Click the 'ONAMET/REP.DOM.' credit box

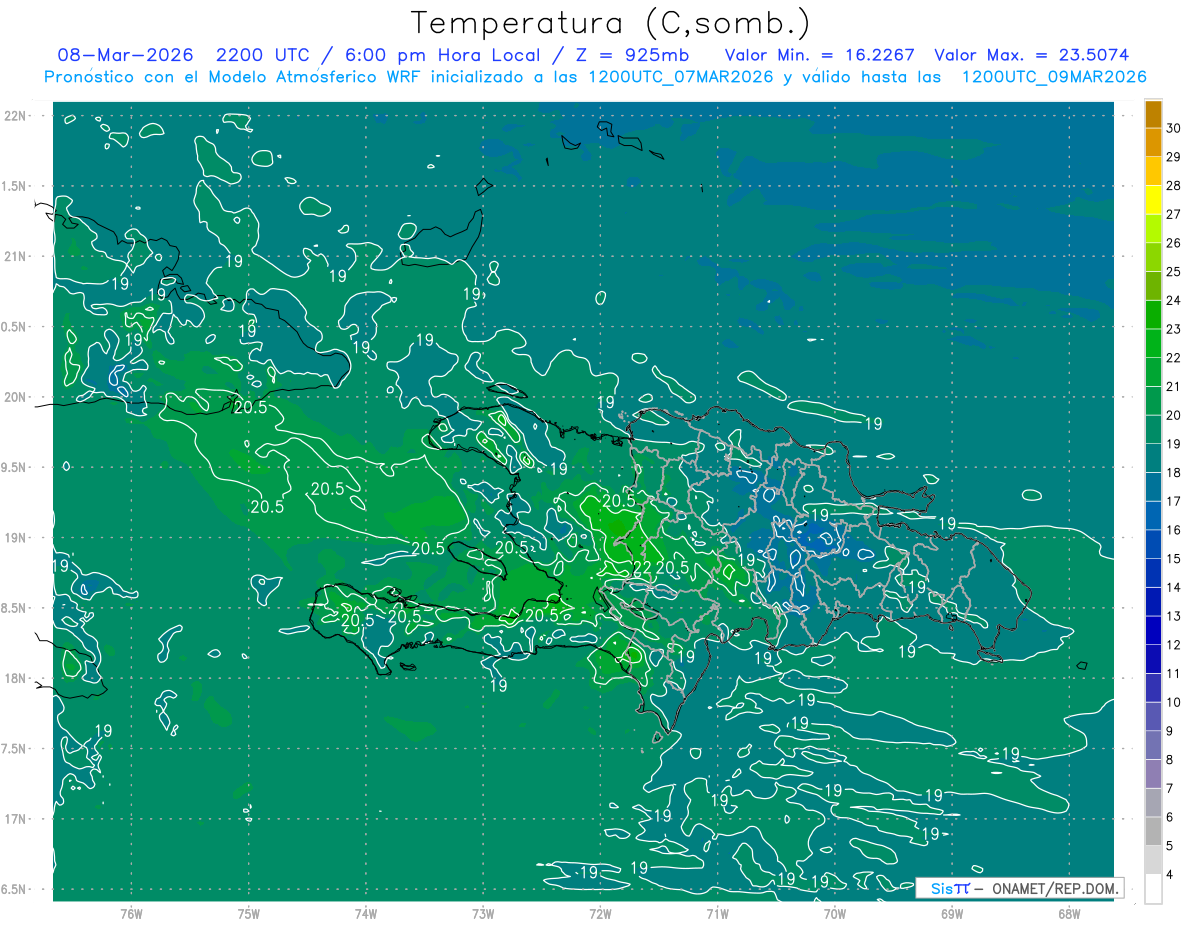pos(1019,888)
